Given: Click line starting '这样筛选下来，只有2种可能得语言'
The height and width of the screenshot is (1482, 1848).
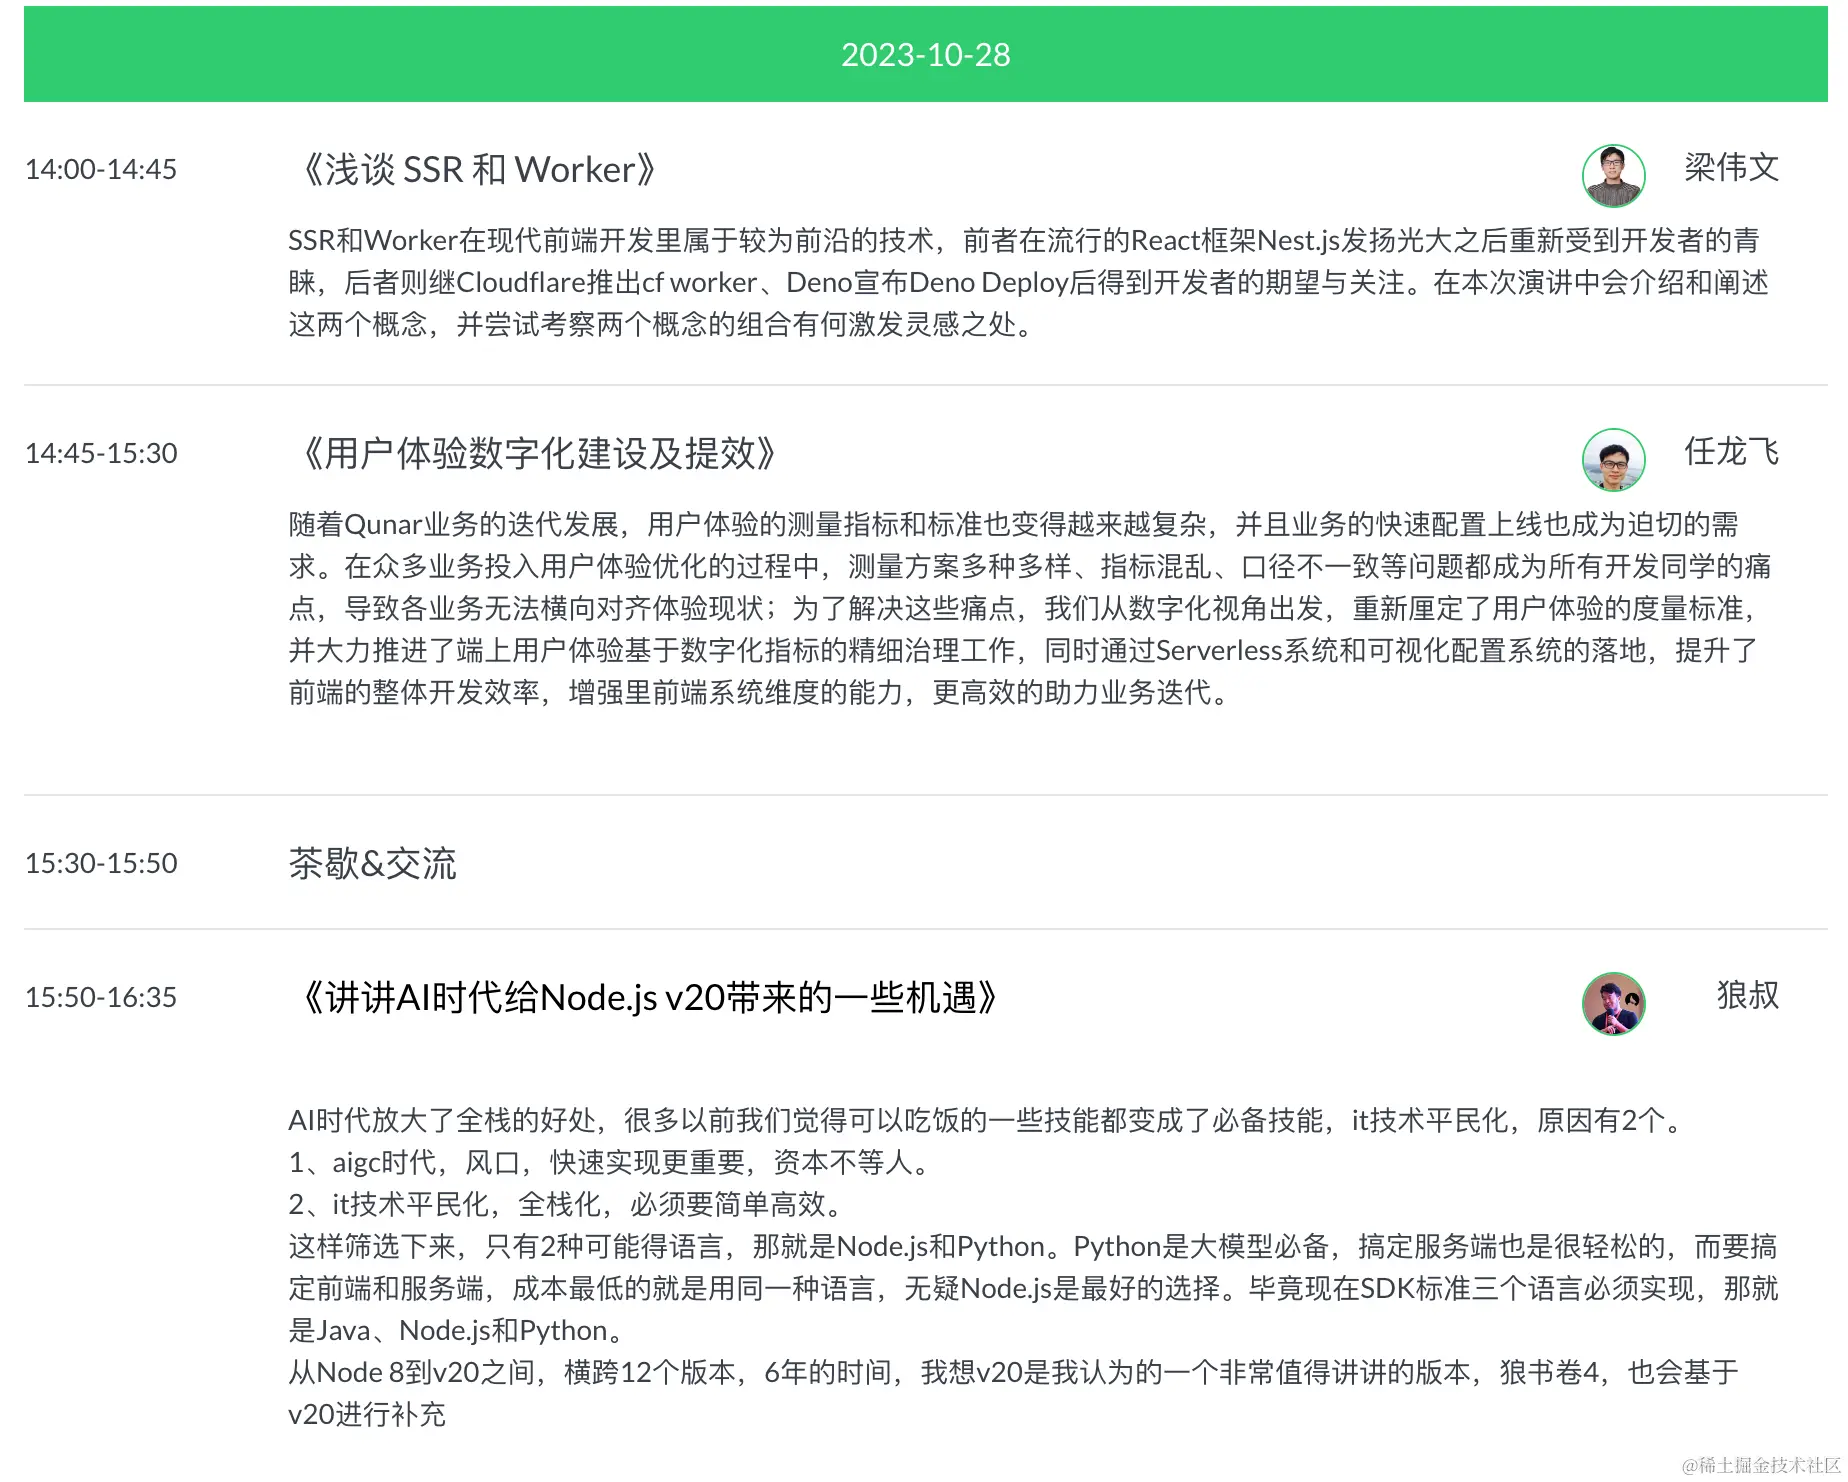Looking at the screenshot, I should click(x=1032, y=1246).
